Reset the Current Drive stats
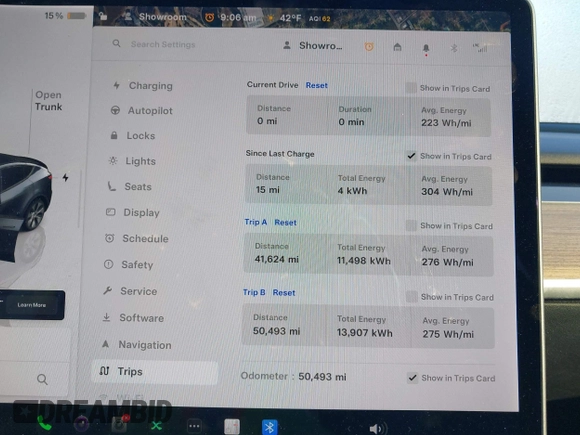The height and width of the screenshot is (435, 580). tap(317, 85)
